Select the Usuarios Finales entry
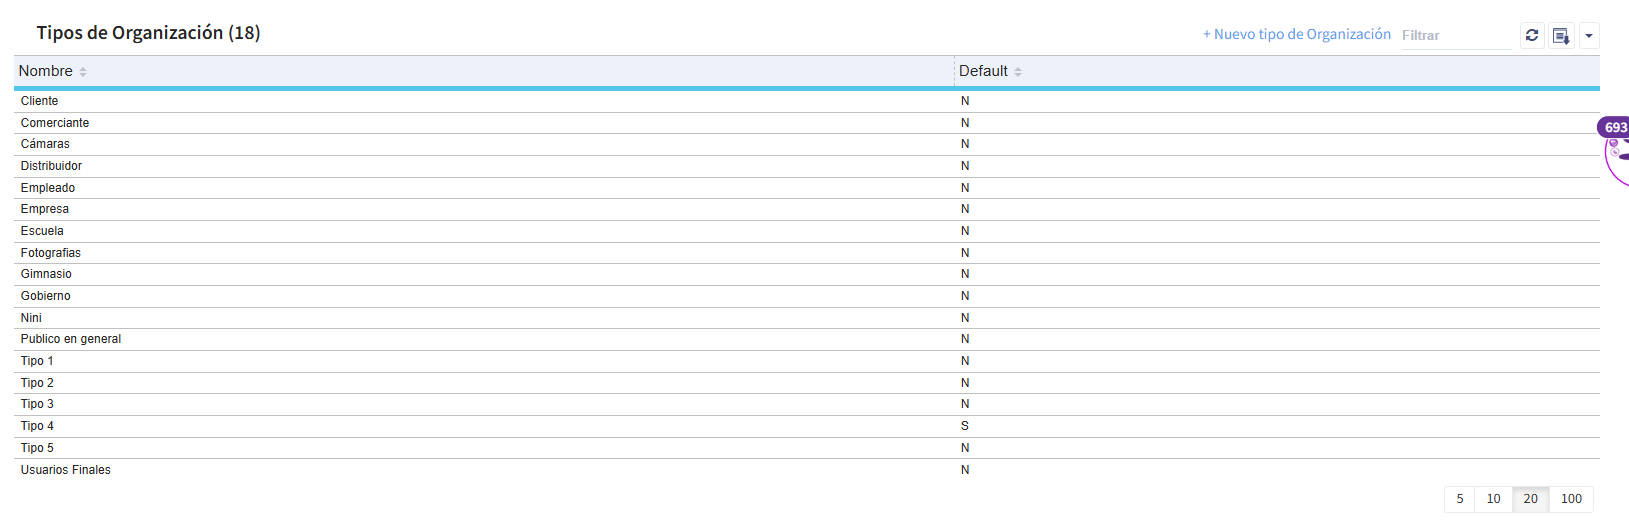 (66, 470)
